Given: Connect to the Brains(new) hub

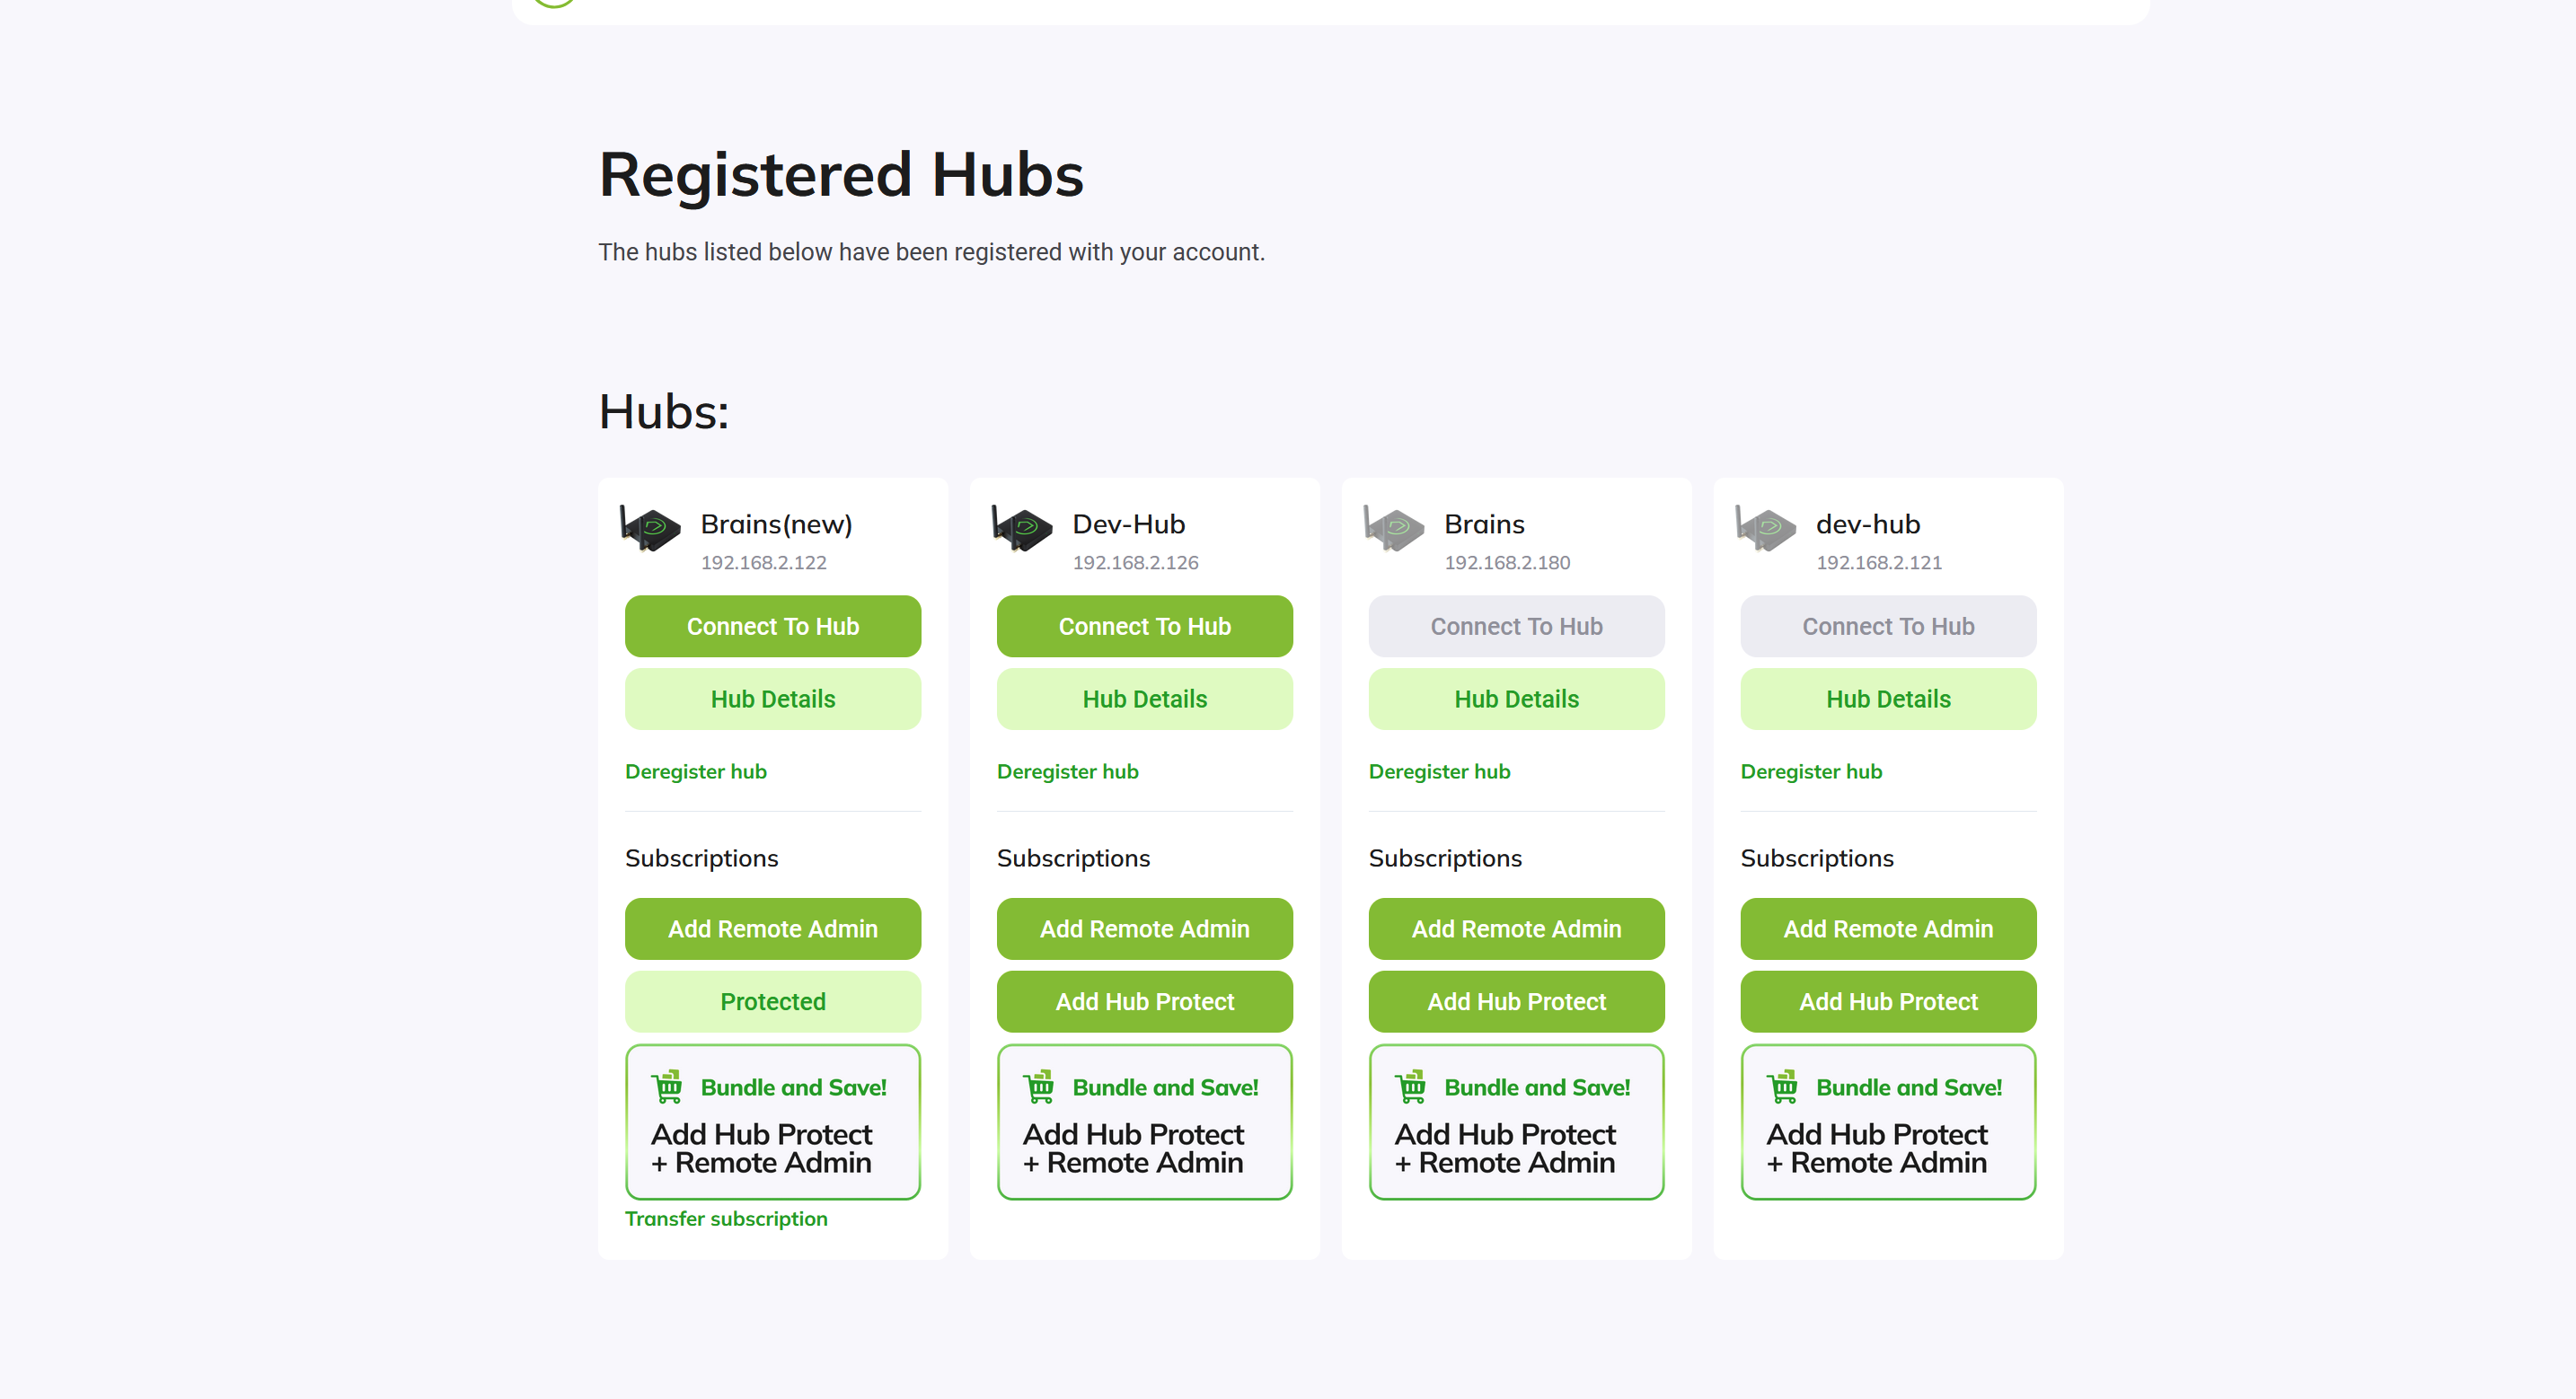Looking at the screenshot, I should click(772, 626).
